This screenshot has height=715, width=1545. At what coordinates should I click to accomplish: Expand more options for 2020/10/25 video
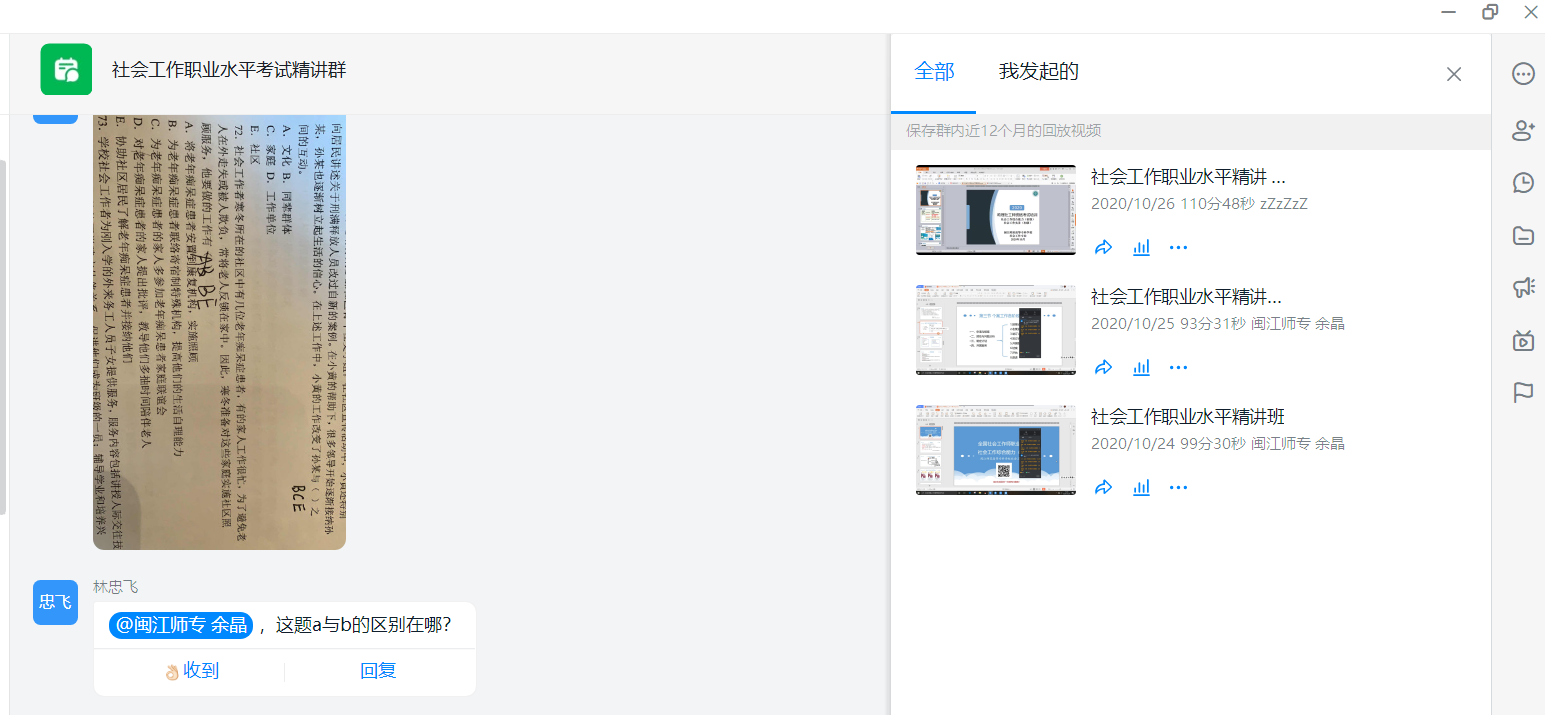tap(1178, 367)
